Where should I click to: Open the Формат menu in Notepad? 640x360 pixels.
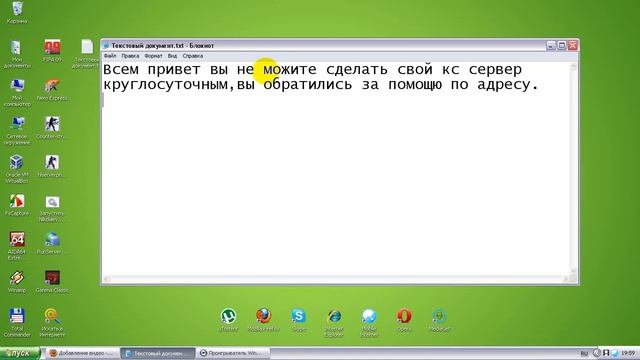click(x=153, y=56)
